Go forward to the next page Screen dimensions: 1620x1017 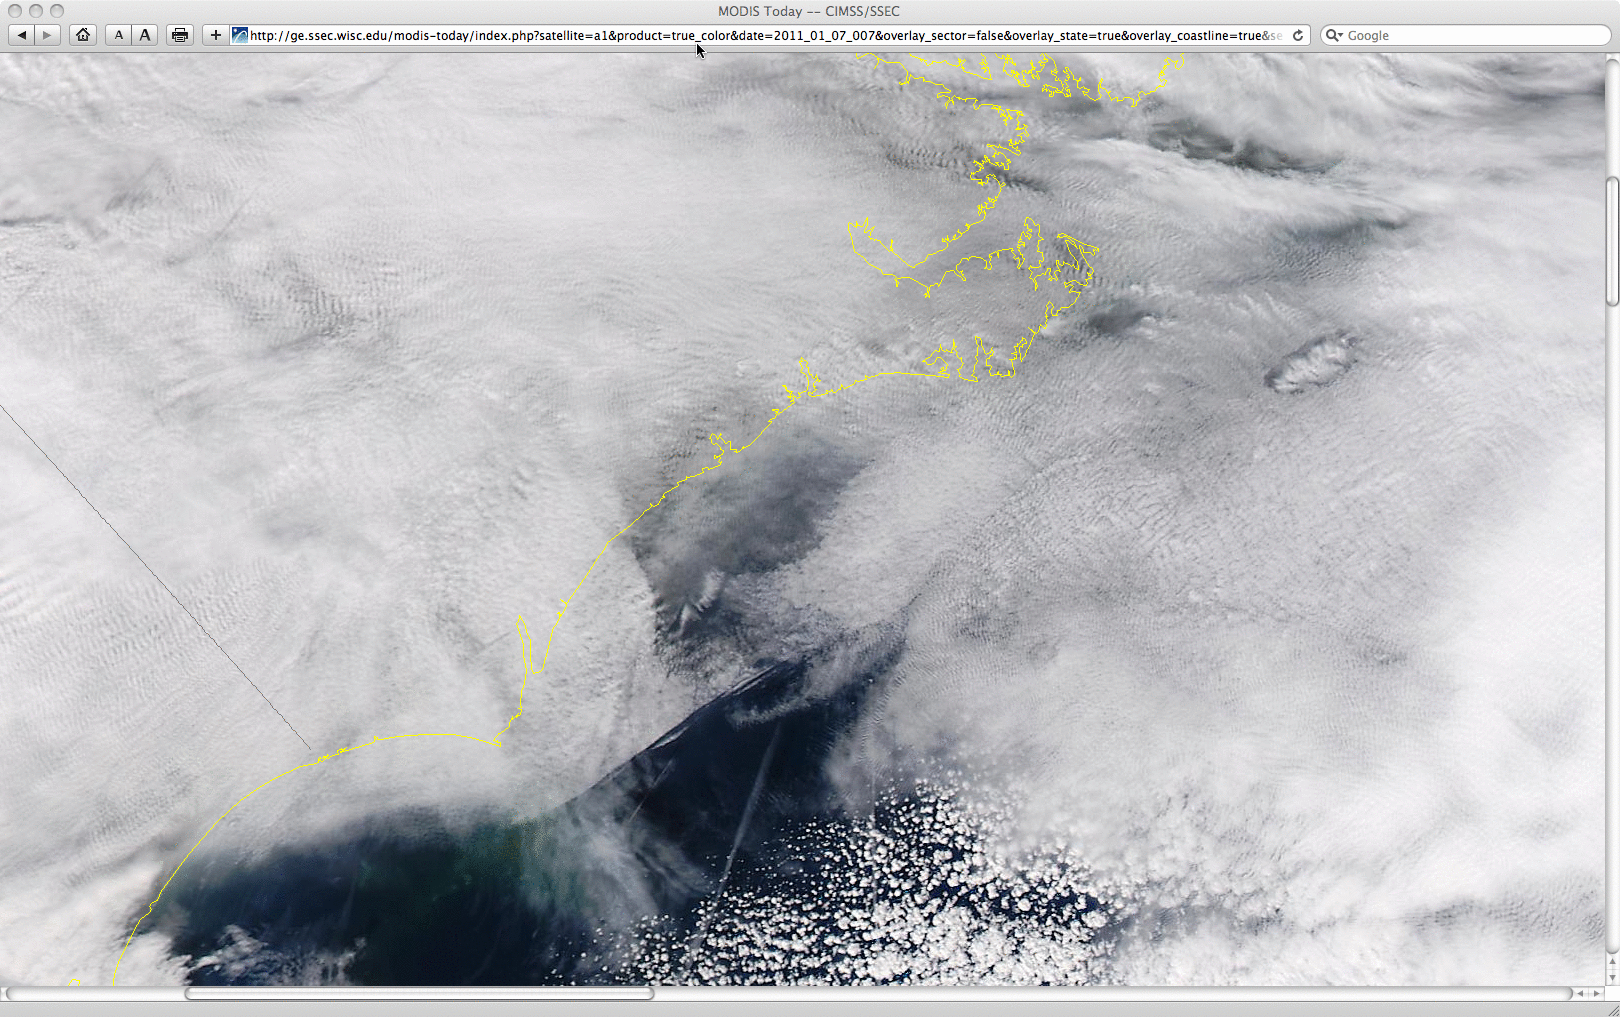[47, 35]
